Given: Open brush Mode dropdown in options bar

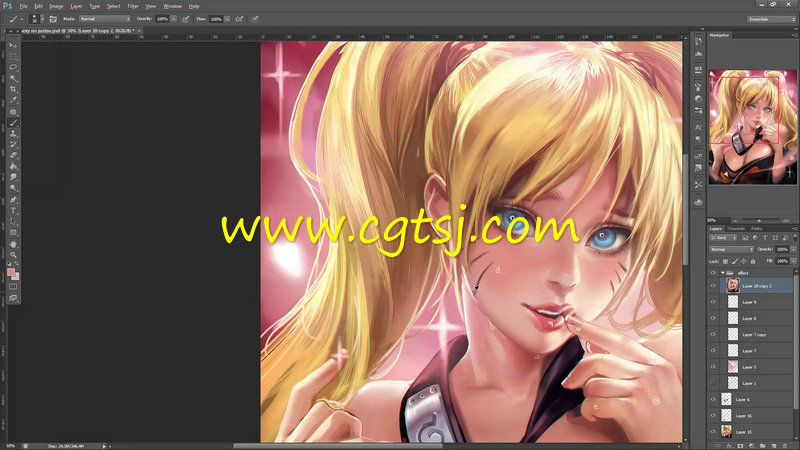Looking at the screenshot, I should (x=105, y=19).
